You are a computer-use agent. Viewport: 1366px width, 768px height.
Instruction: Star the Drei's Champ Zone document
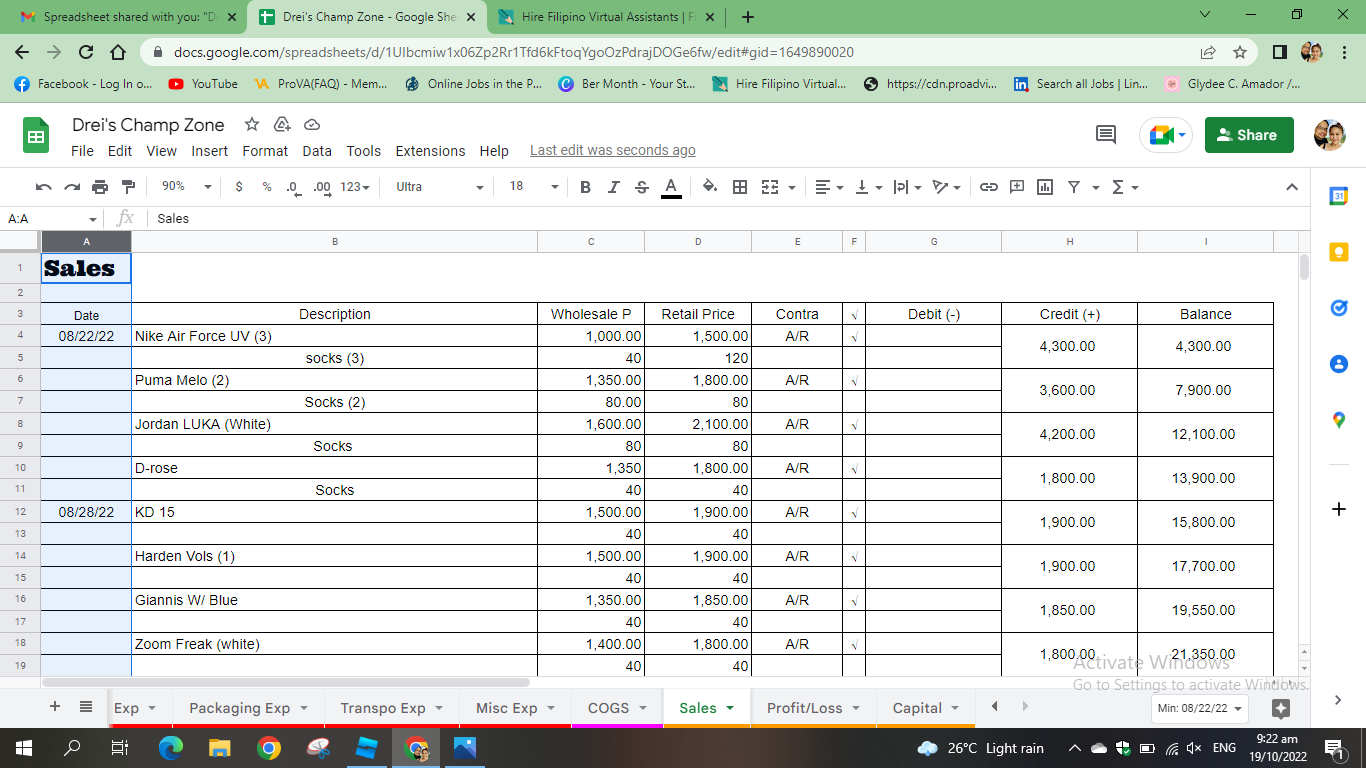click(252, 124)
